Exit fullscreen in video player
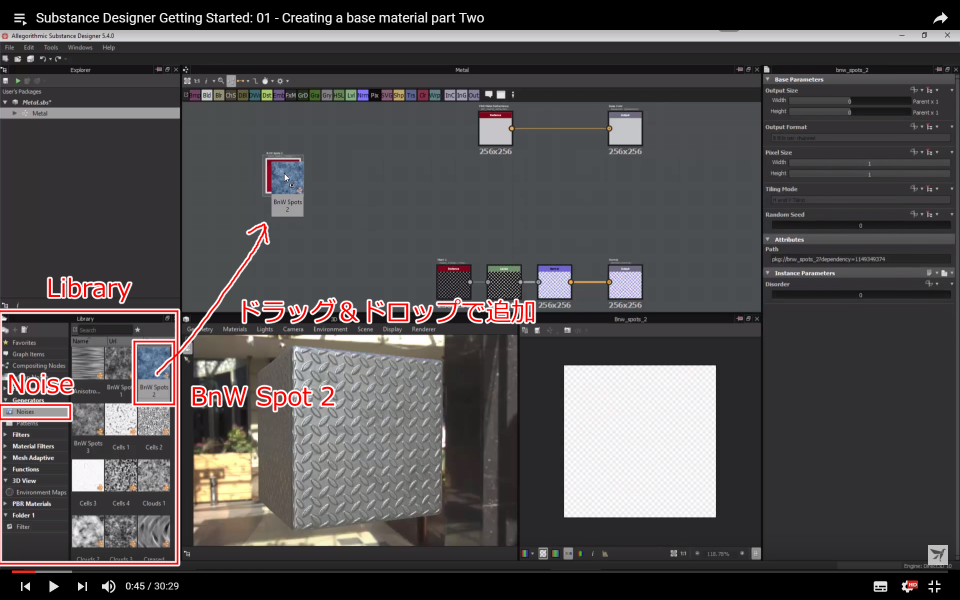960x600 pixels. [935, 586]
